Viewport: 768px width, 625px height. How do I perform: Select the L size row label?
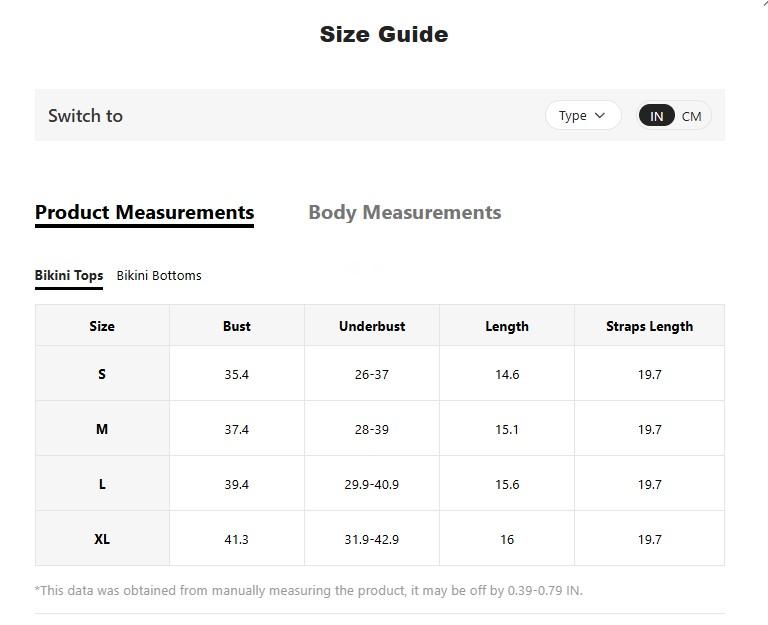[102, 484]
